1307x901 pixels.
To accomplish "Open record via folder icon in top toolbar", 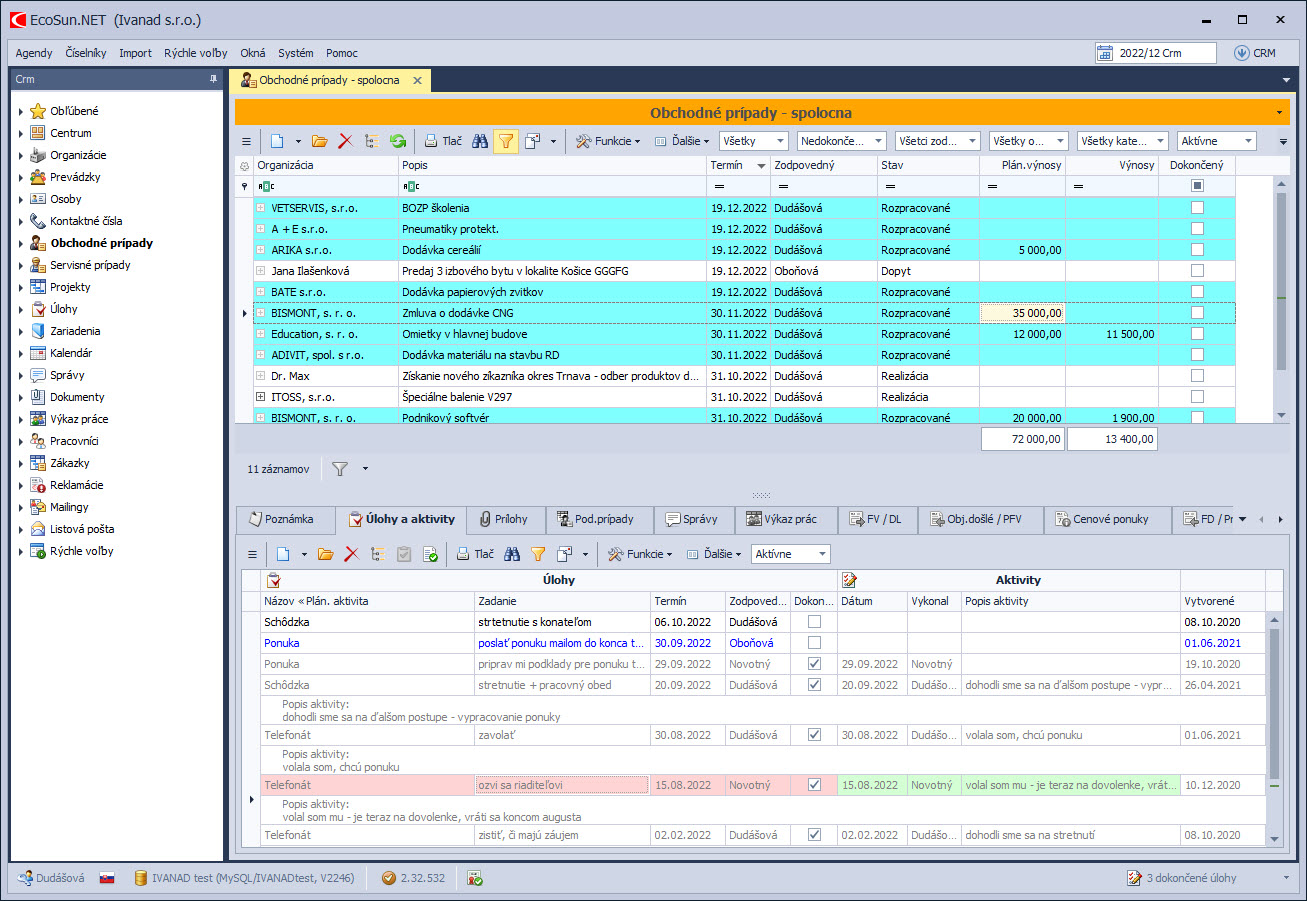I will point(319,141).
